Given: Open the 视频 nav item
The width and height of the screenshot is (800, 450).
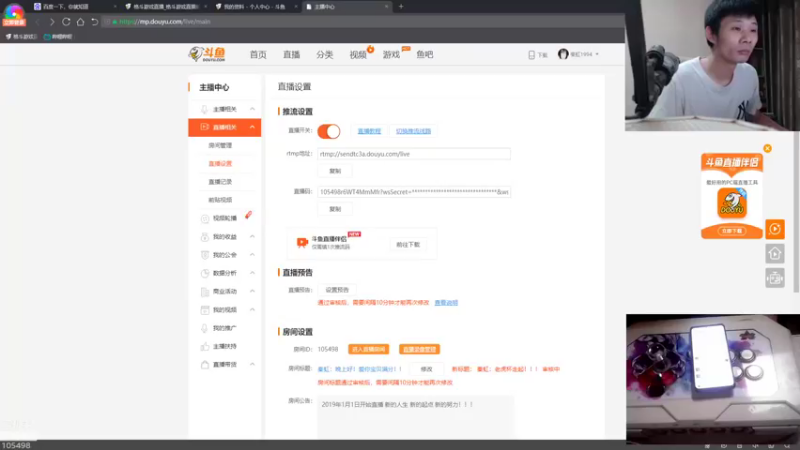Looking at the screenshot, I should (x=358, y=55).
